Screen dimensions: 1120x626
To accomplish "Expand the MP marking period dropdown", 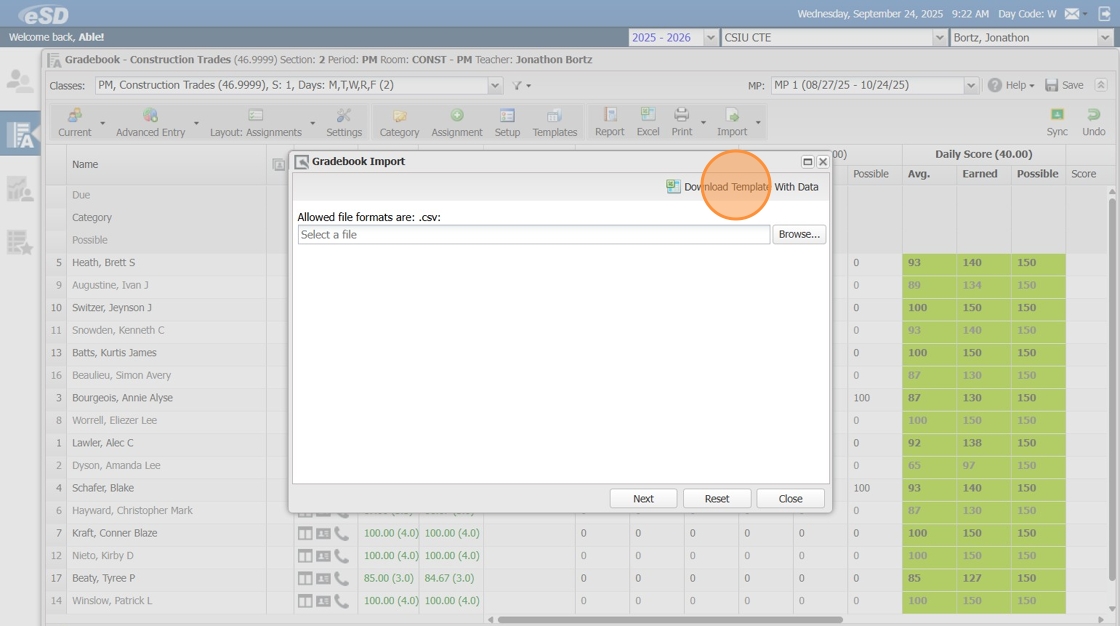I will point(970,86).
